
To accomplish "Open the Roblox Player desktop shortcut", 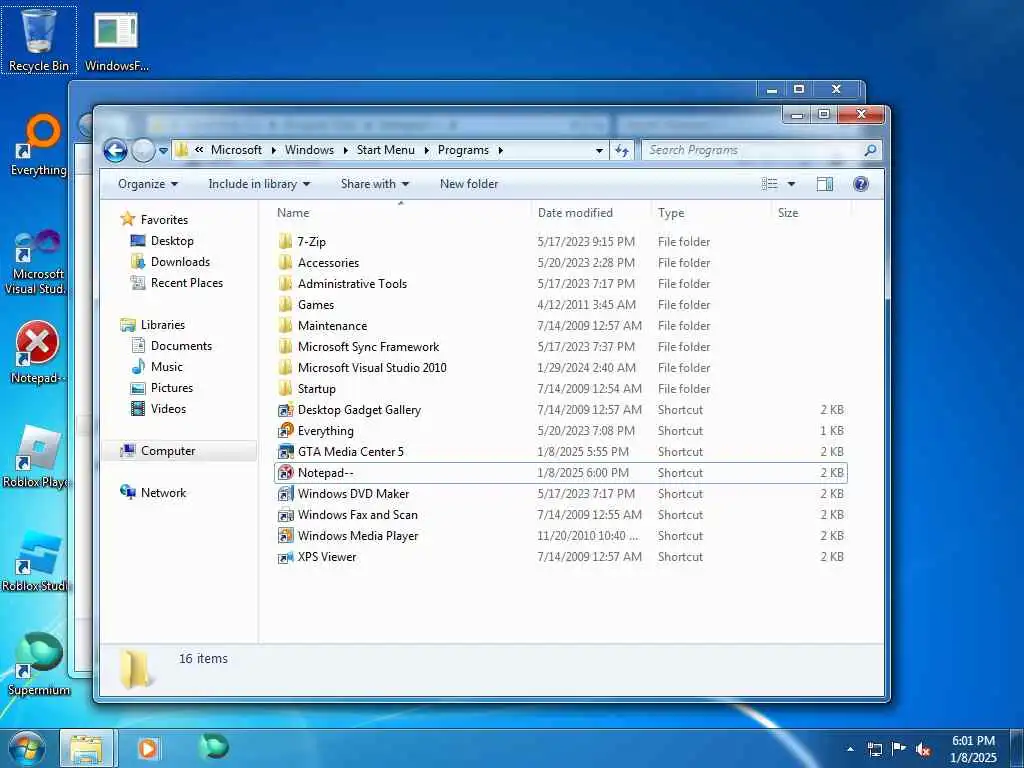I will 37,457.
